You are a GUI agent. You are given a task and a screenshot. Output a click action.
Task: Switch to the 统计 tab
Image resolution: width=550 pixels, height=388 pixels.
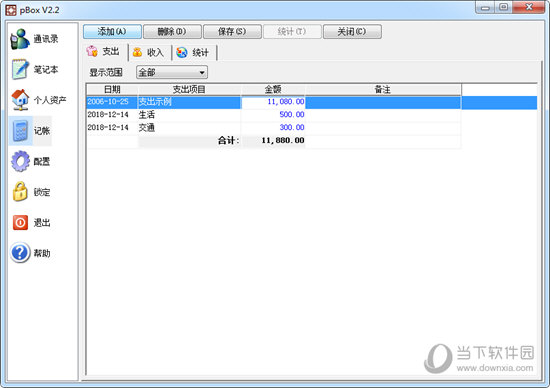tap(193, 53)
